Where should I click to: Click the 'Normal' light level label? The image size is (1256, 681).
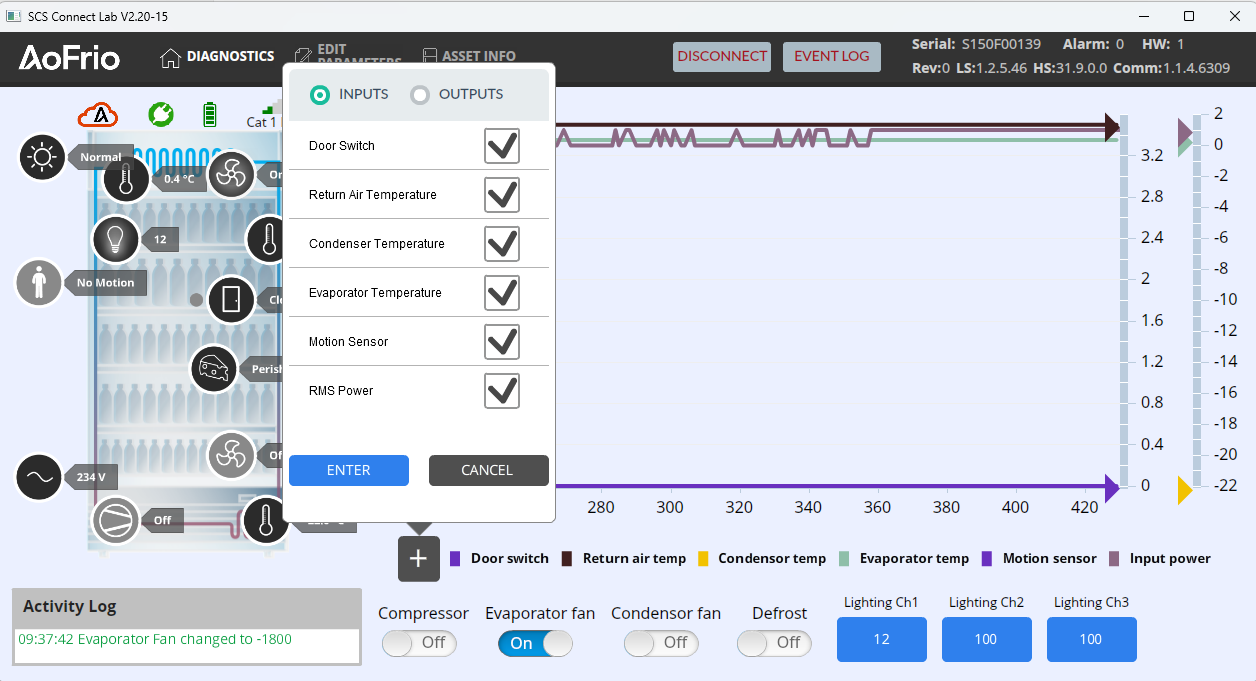click(x=100, y=157)
